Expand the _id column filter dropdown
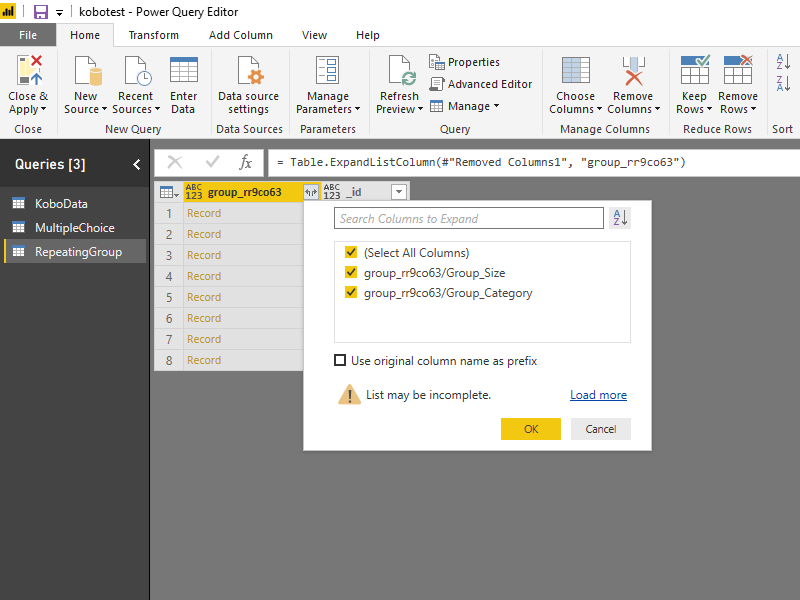 [x=397, y=190]
